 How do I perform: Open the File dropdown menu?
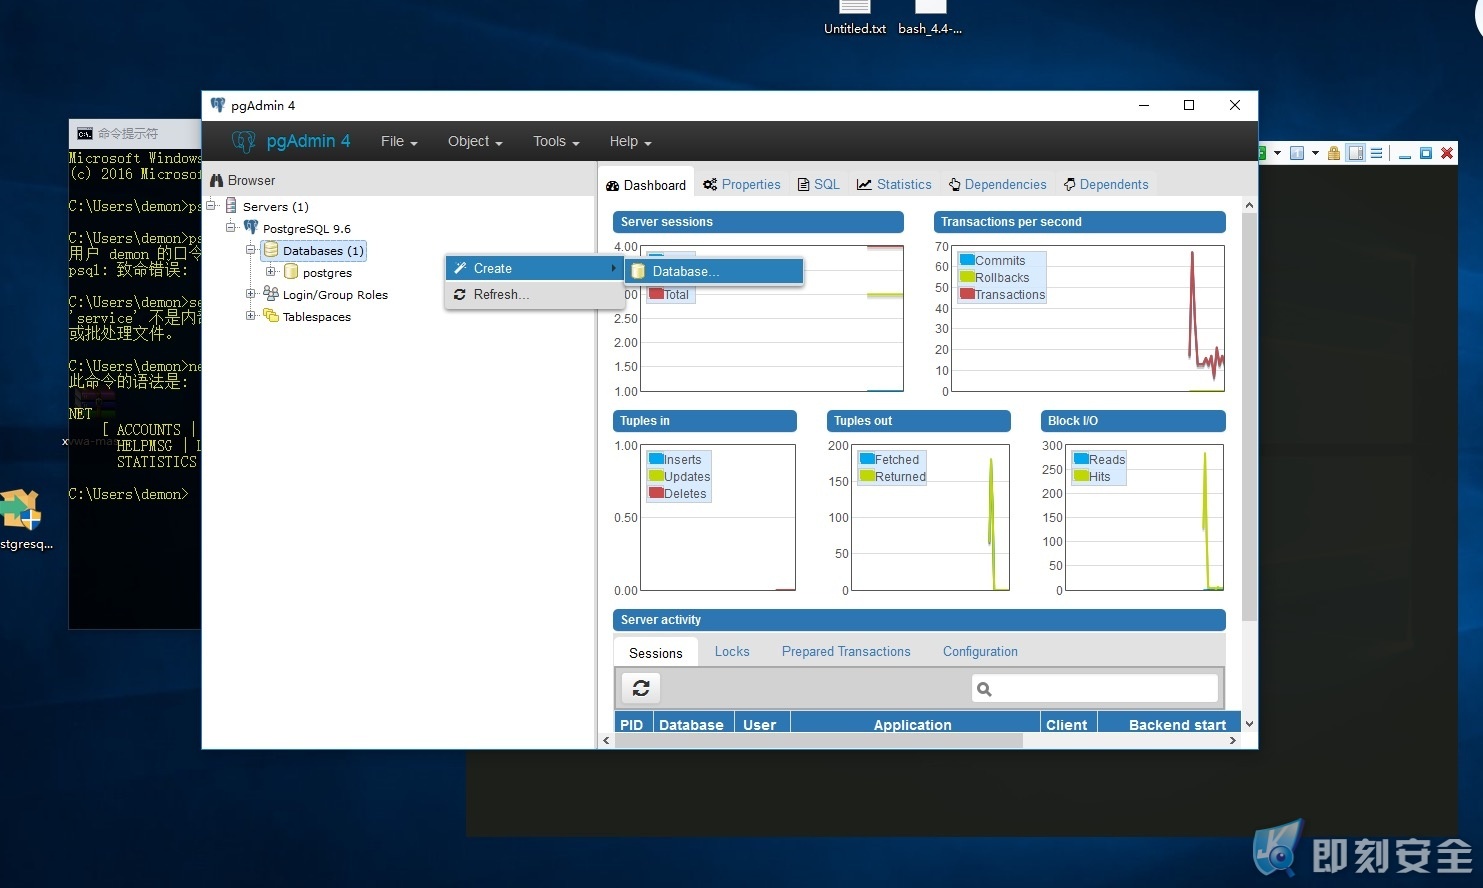tap(399, 142)
